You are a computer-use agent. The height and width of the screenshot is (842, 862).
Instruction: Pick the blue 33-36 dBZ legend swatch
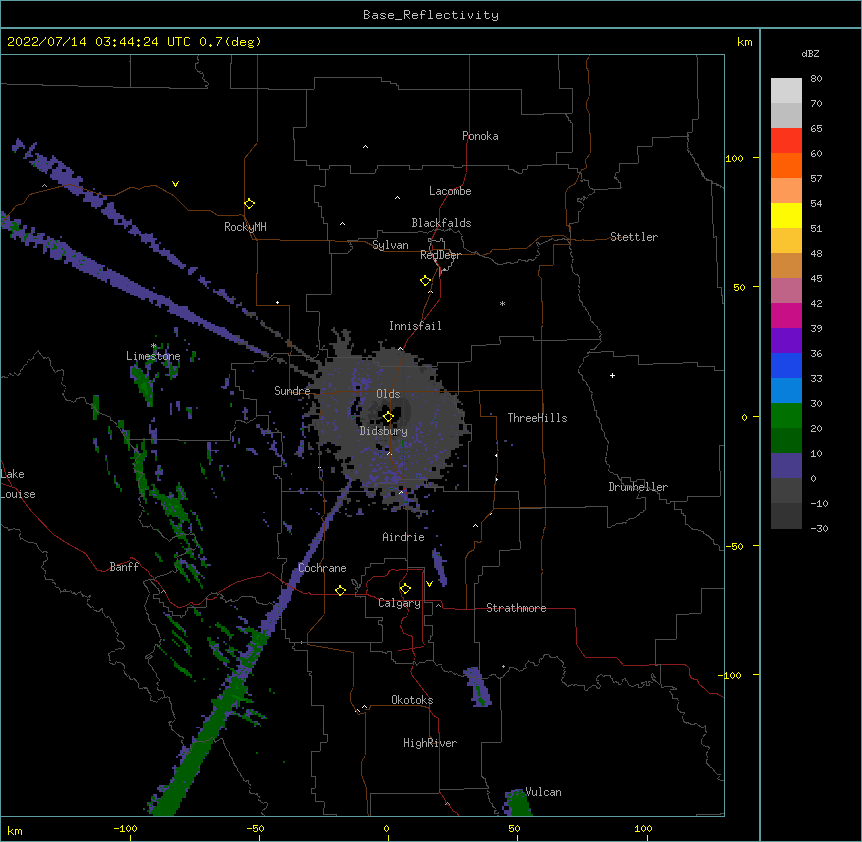pos(786,365)
